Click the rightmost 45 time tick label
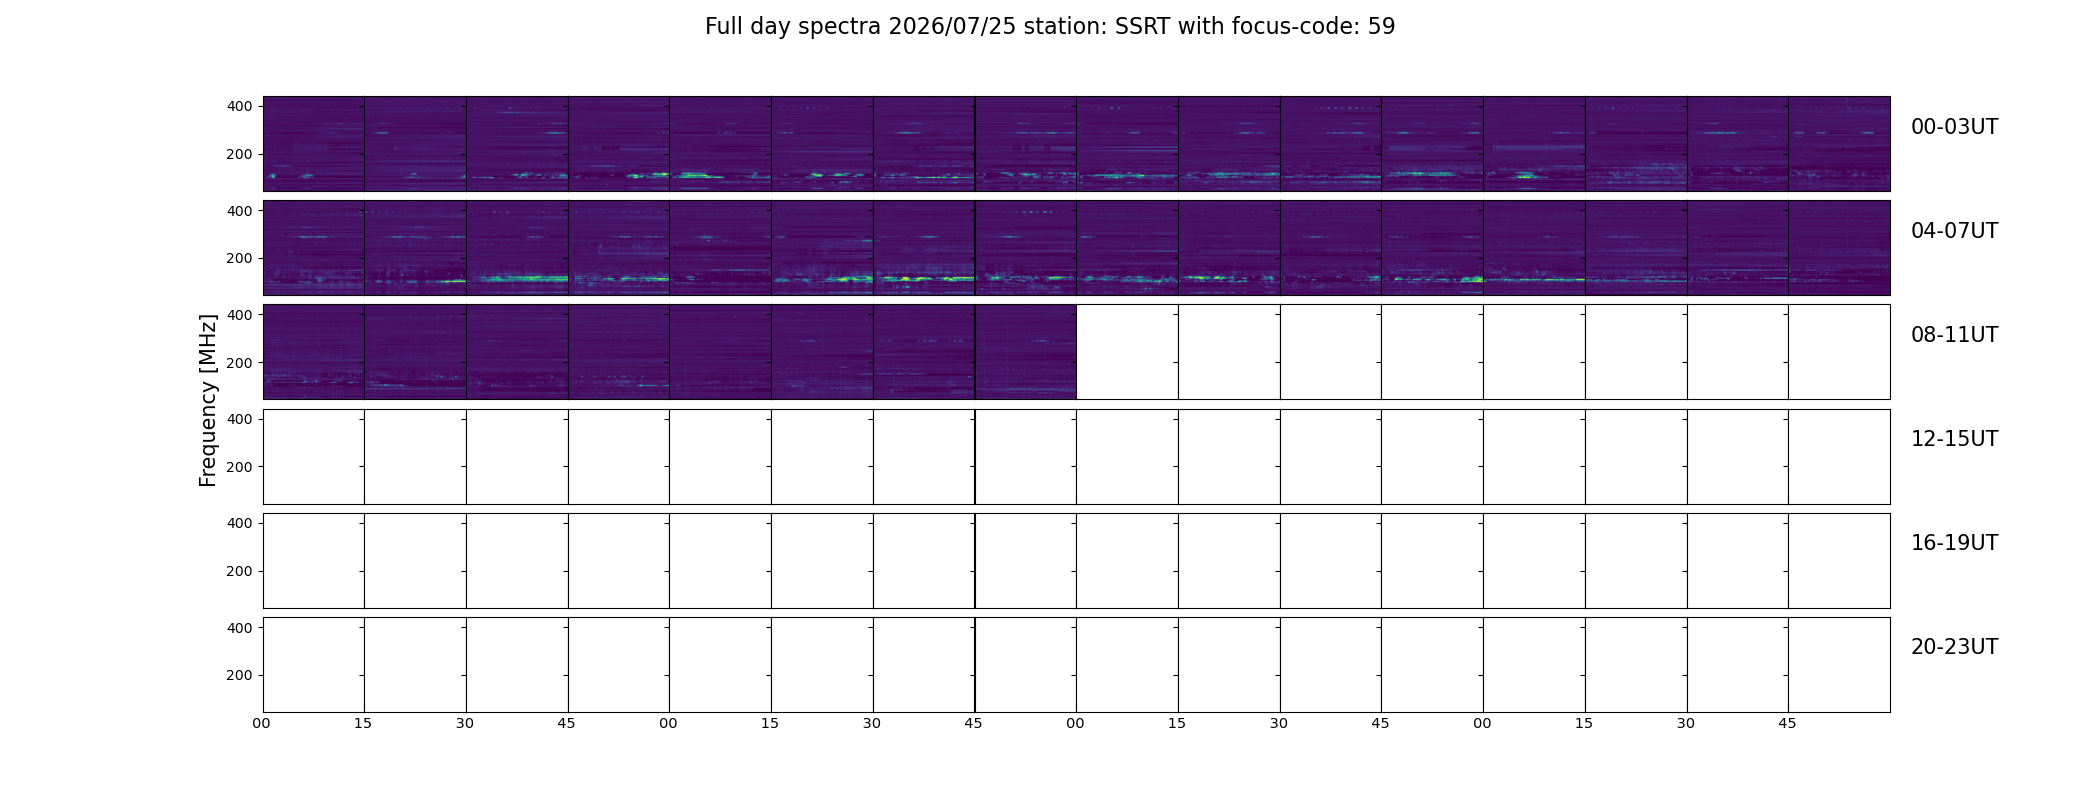Viewport: 2100px width, 800px height. tap(1787, 723)
